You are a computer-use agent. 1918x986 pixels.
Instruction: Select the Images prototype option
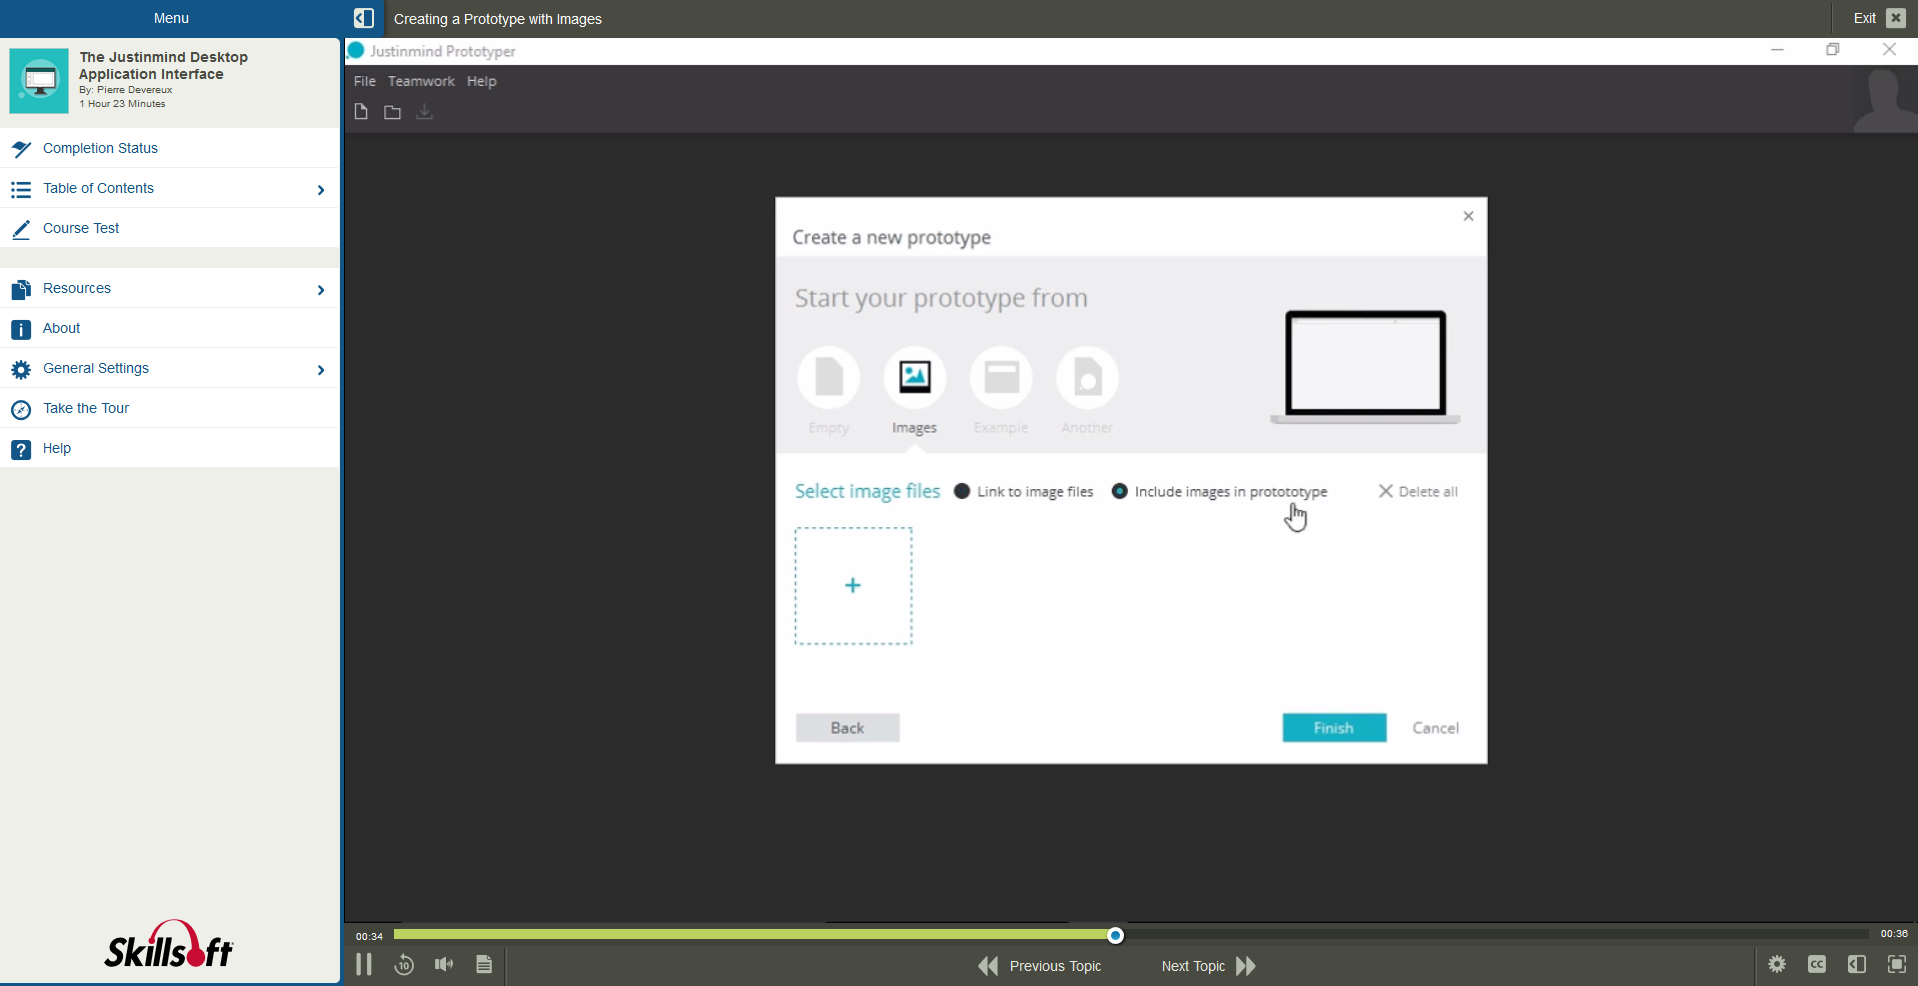[x=914, y=378]
